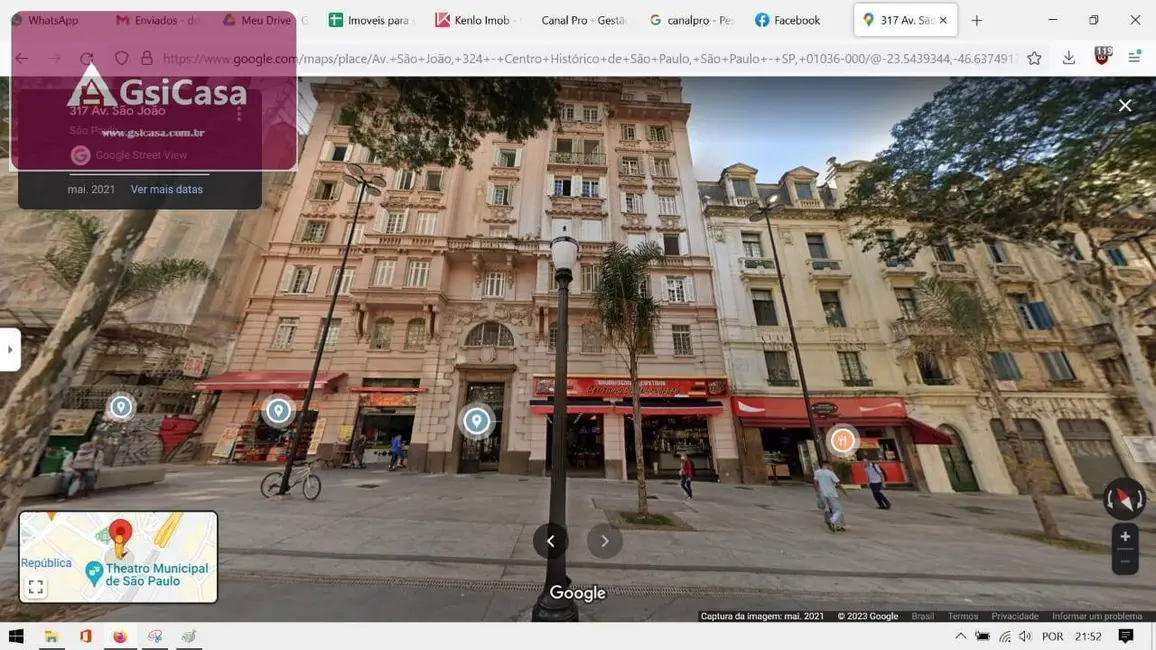This screenshot has height=650, width=1156.
Task: Open Ver mais datas link
Action: (167, 189)
